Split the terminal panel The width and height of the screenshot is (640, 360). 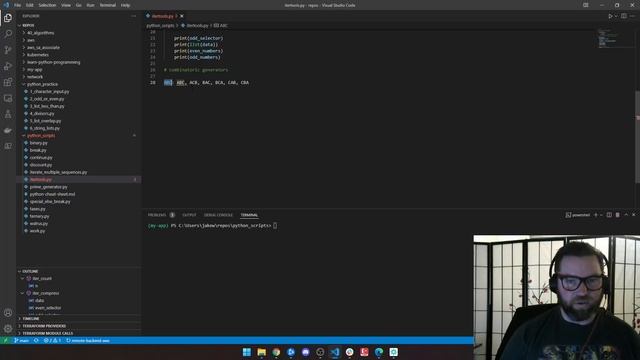(609, 215)
